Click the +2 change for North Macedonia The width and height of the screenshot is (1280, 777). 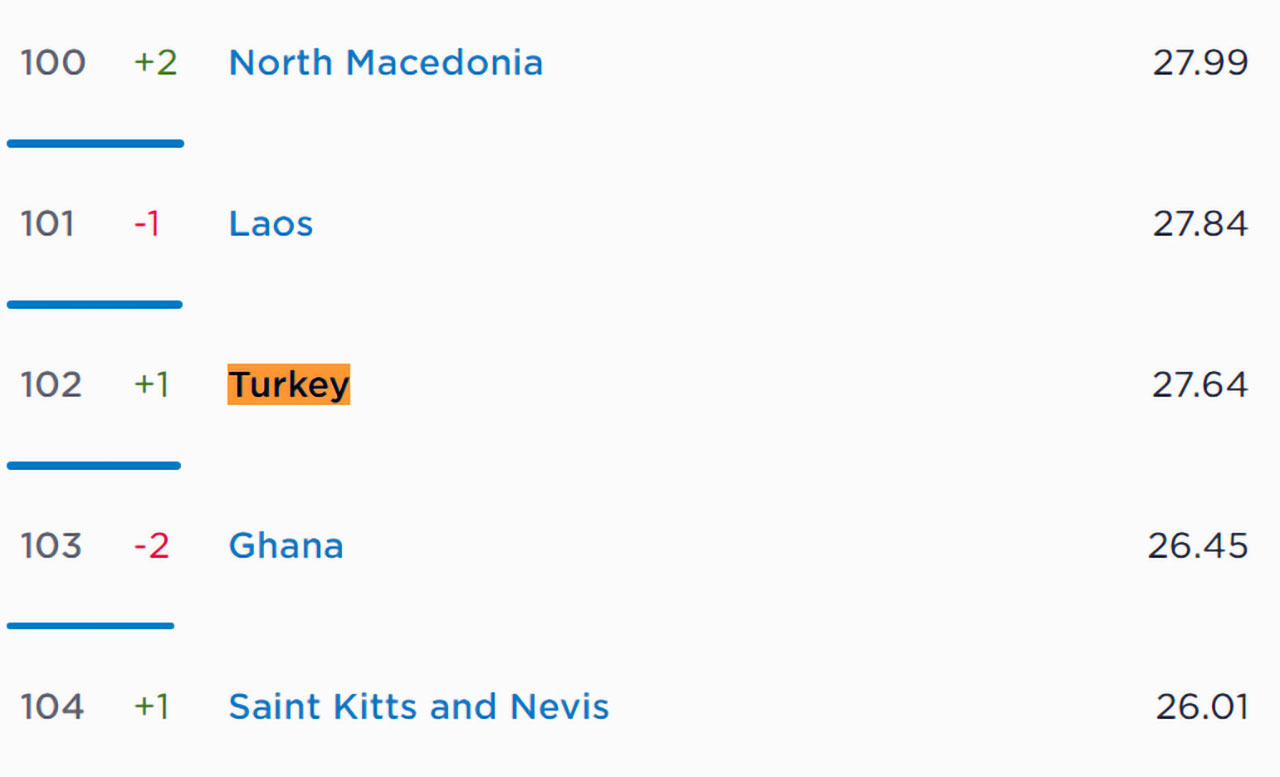155,63
